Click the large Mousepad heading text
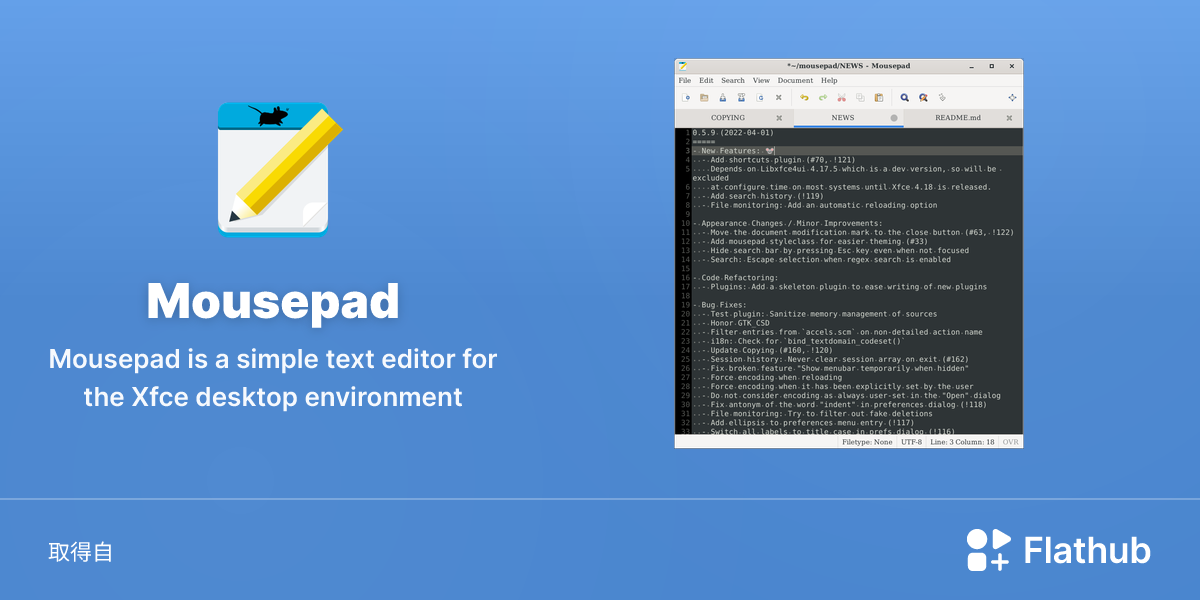Image resolution: width=1200 pixels, height=600 pixels. 273,301
